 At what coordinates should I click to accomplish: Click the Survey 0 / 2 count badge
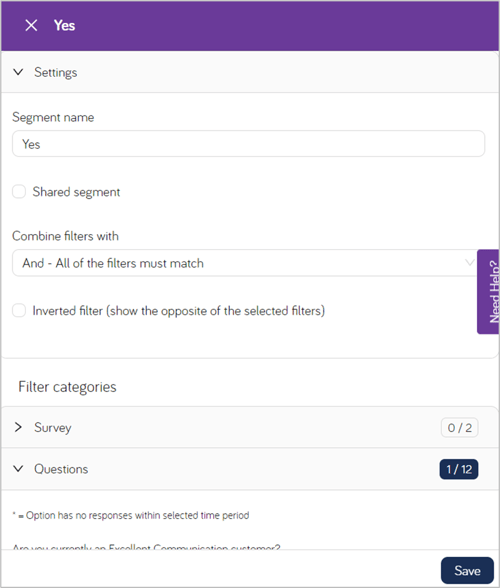459,428
